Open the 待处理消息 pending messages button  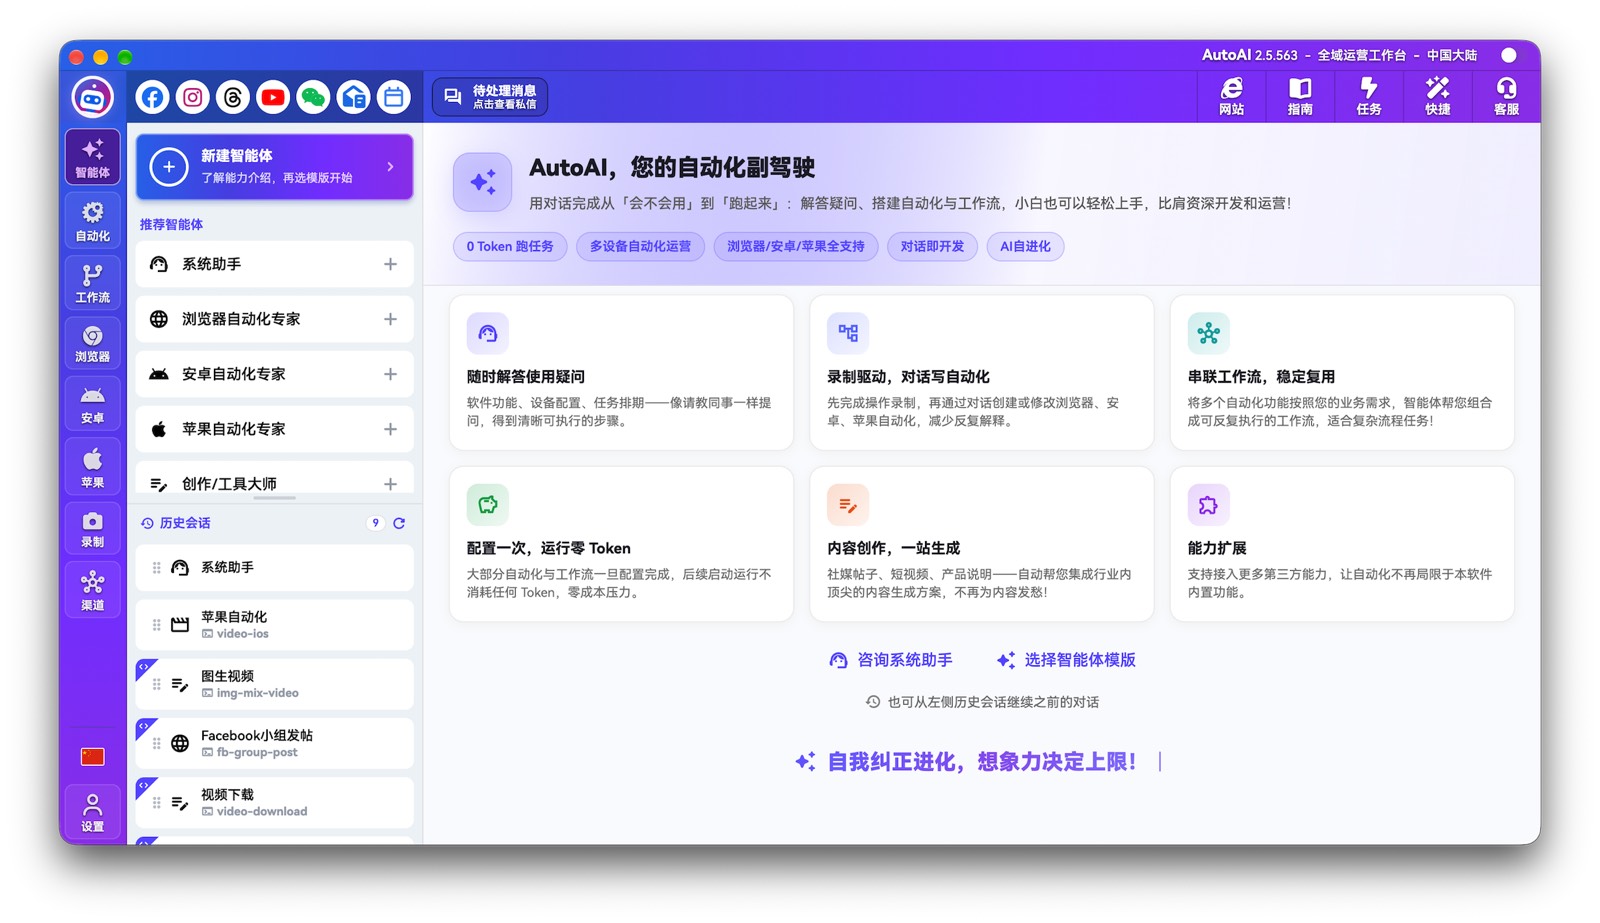(490, 97)
